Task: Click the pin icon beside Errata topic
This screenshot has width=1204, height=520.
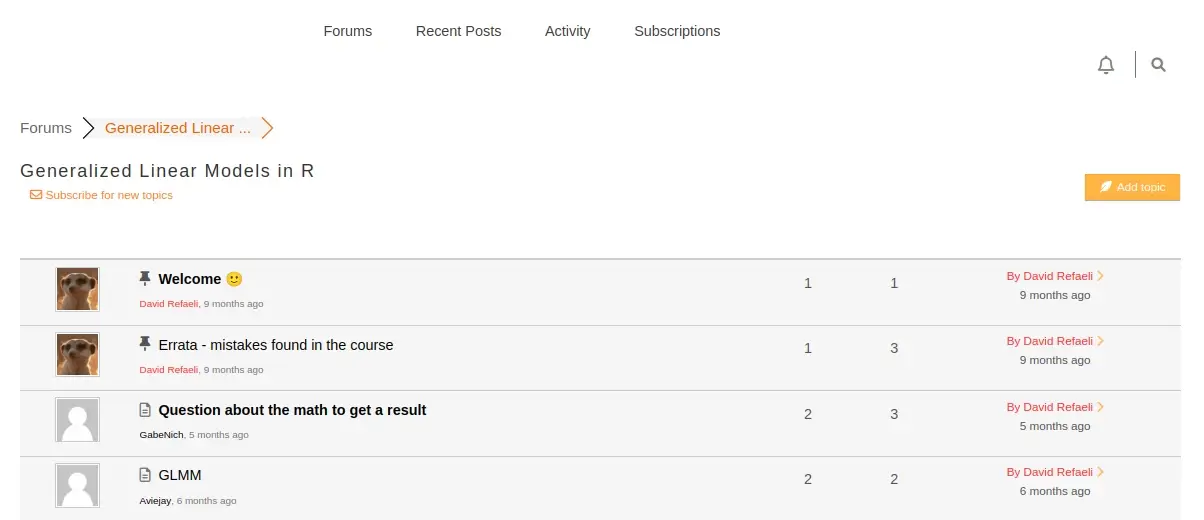Action: (145, 344)
